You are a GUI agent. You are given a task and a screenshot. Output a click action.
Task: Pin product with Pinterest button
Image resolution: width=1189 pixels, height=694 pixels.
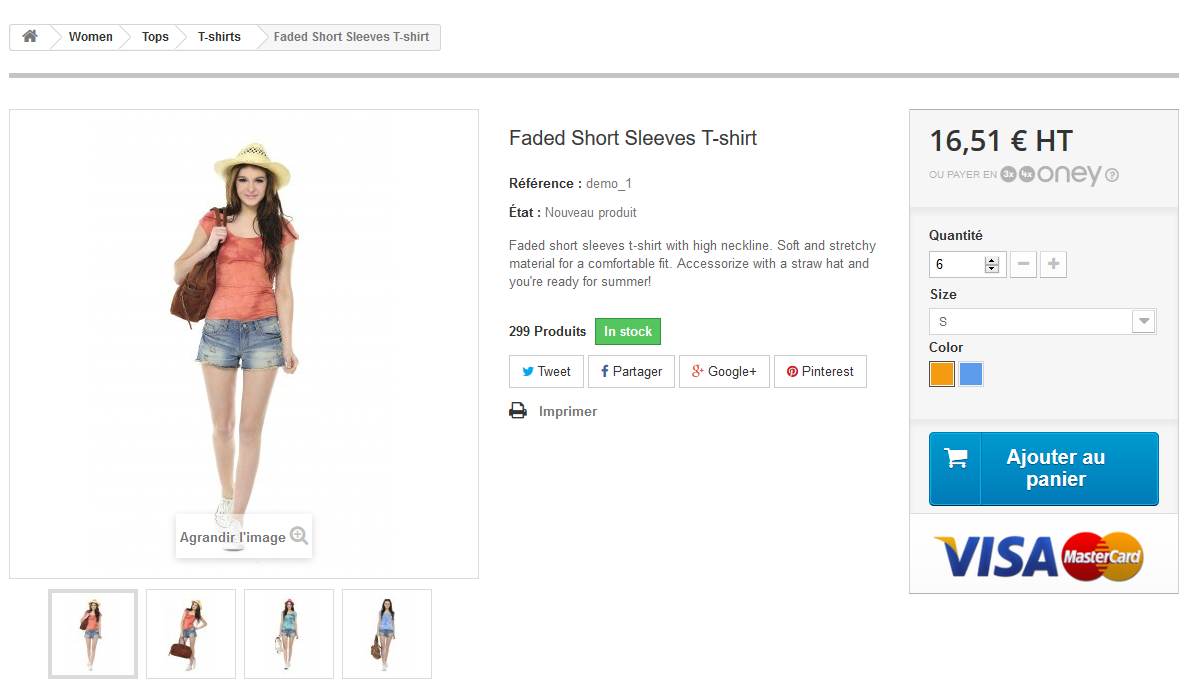[x=820, y=372]
